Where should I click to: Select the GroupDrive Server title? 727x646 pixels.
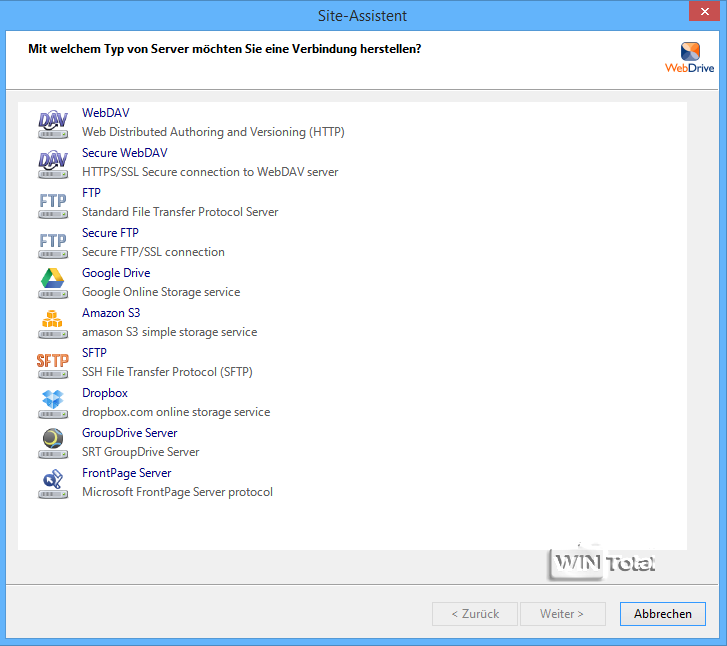point(130,433)
